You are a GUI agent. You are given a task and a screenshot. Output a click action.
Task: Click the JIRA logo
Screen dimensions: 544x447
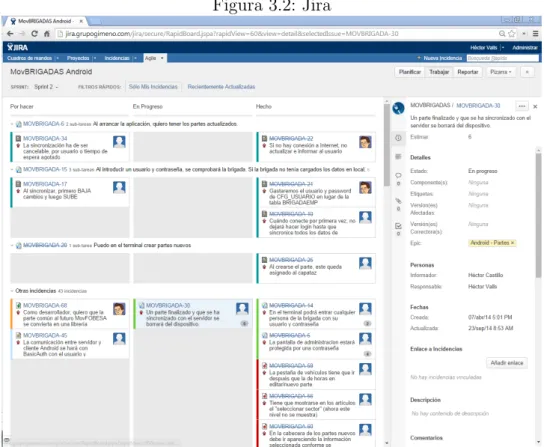click(x=17, y=47)
